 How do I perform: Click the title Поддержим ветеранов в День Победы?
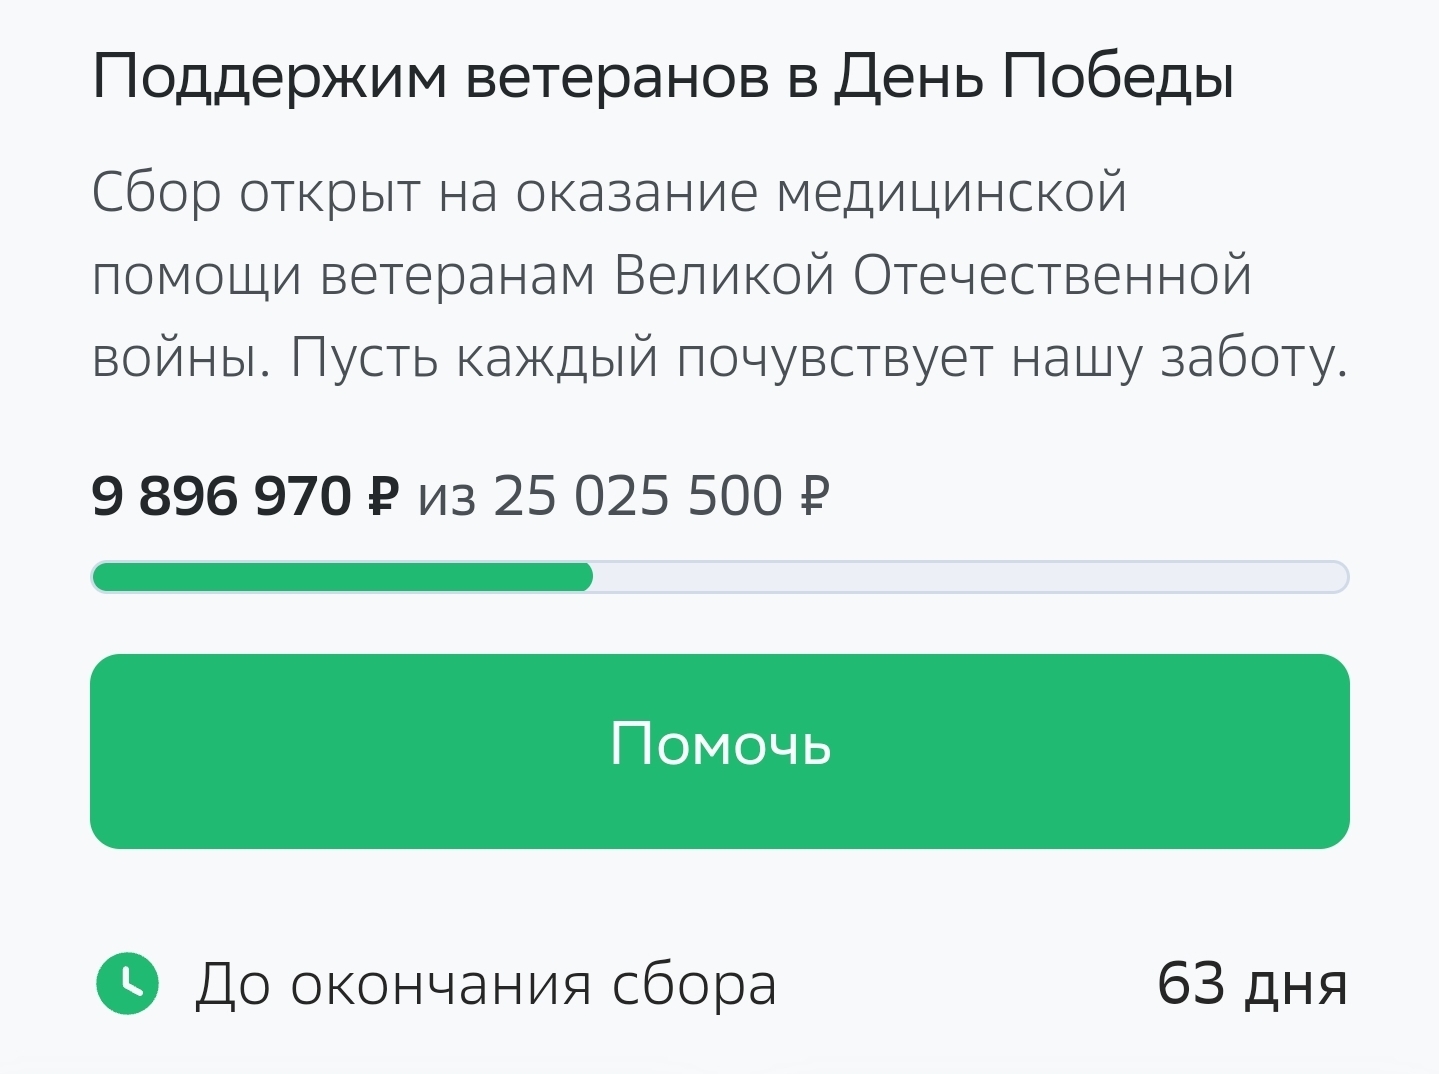[x=662, y=77]
